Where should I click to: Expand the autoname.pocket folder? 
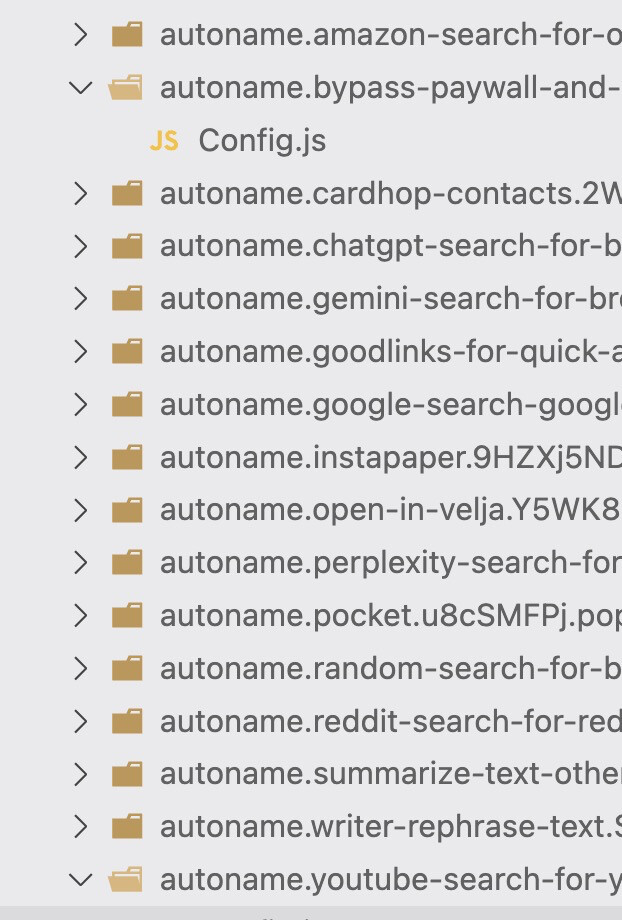click(x=80, y=615)
